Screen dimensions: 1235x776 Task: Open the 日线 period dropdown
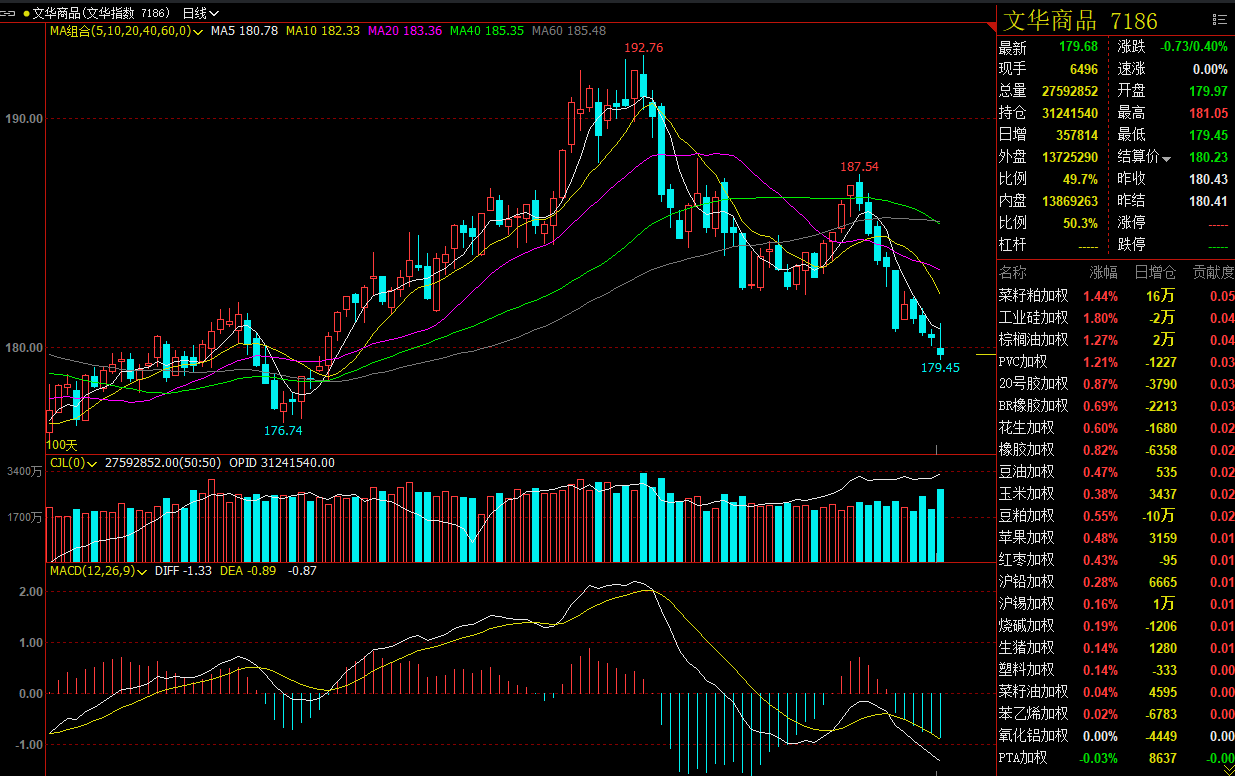click(x=201, y=13)
